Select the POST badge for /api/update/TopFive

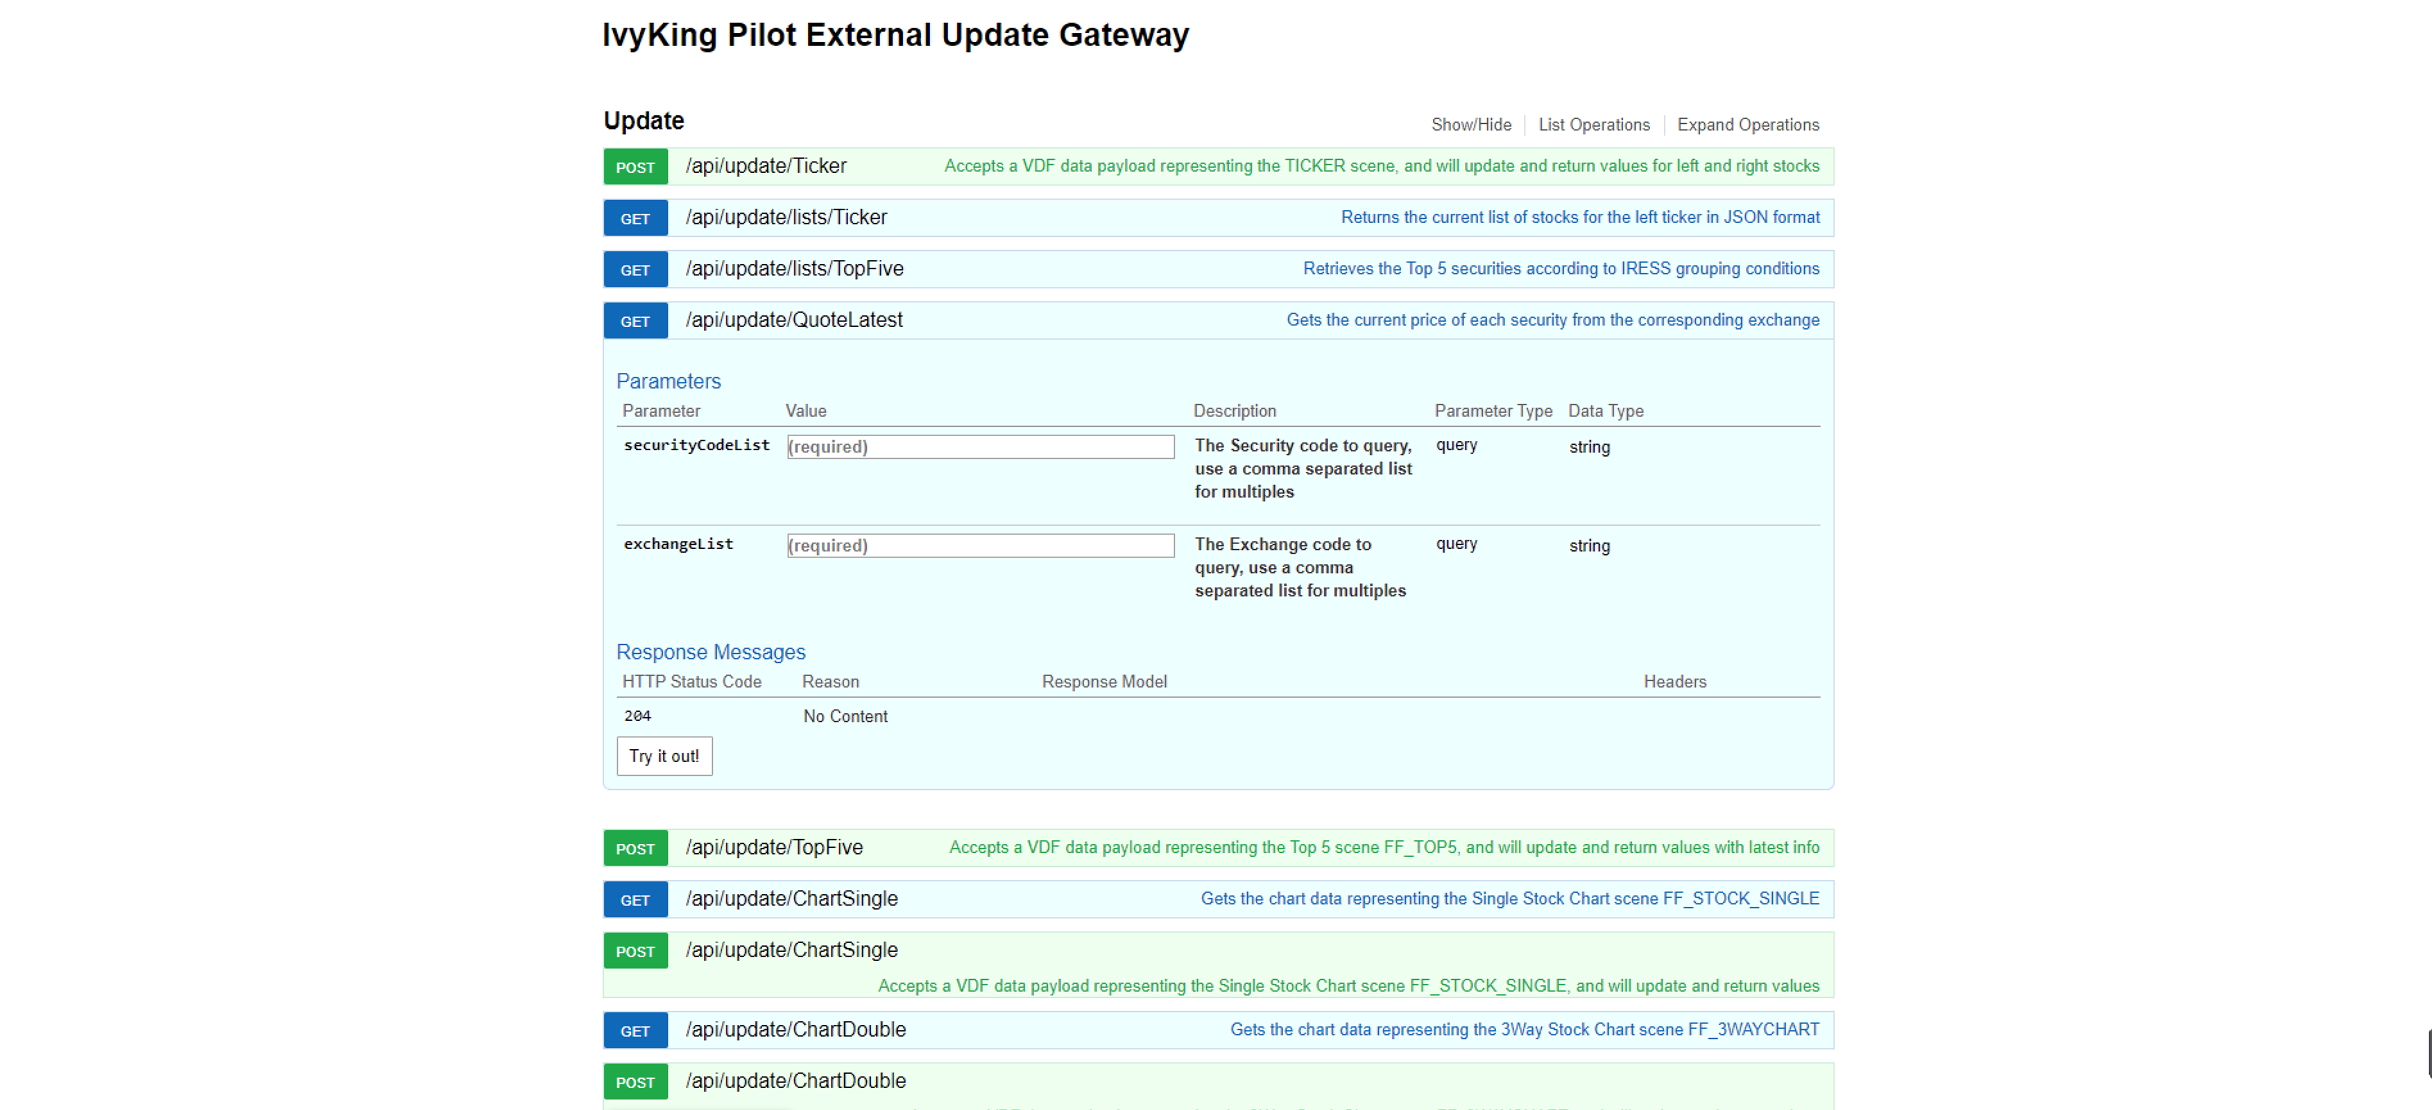coord(635,847)
